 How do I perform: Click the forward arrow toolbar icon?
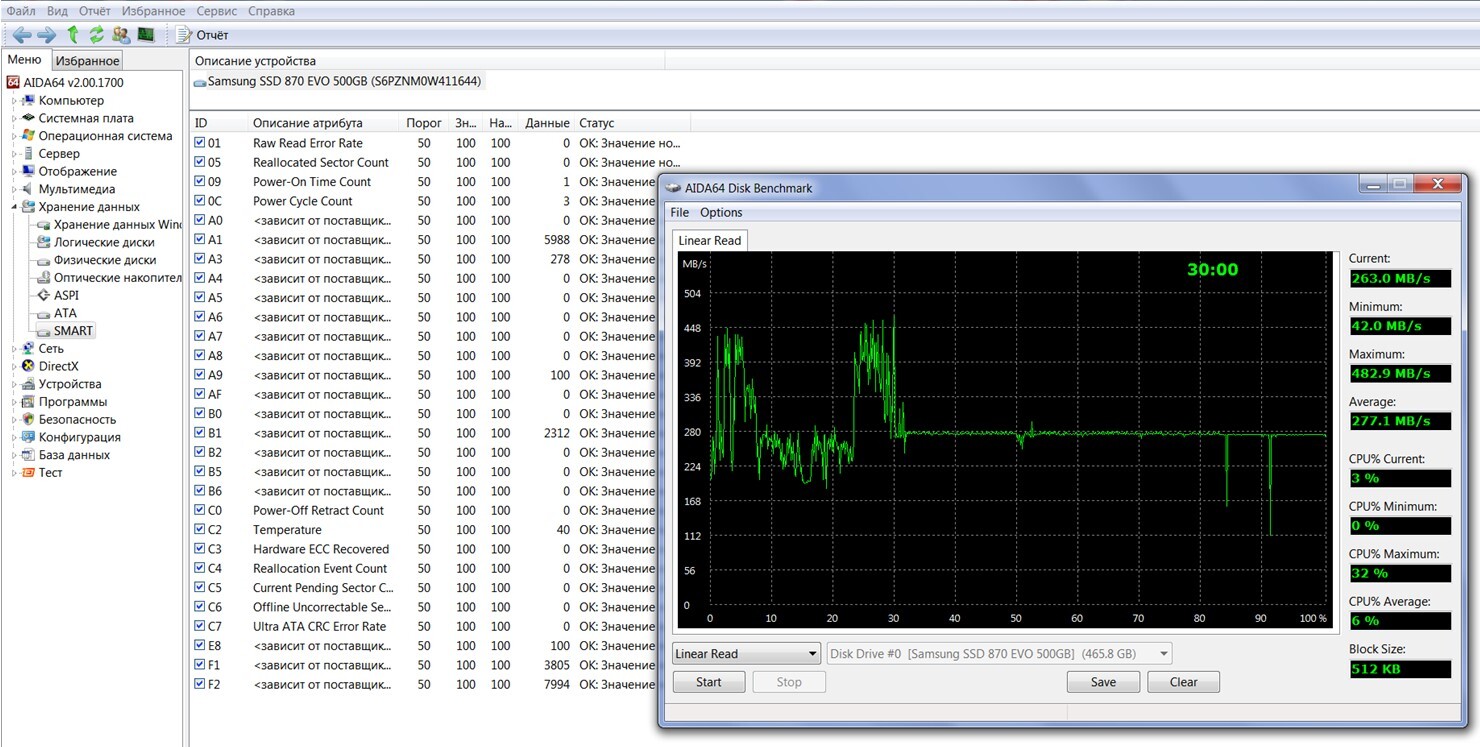(x=46, y=35)
